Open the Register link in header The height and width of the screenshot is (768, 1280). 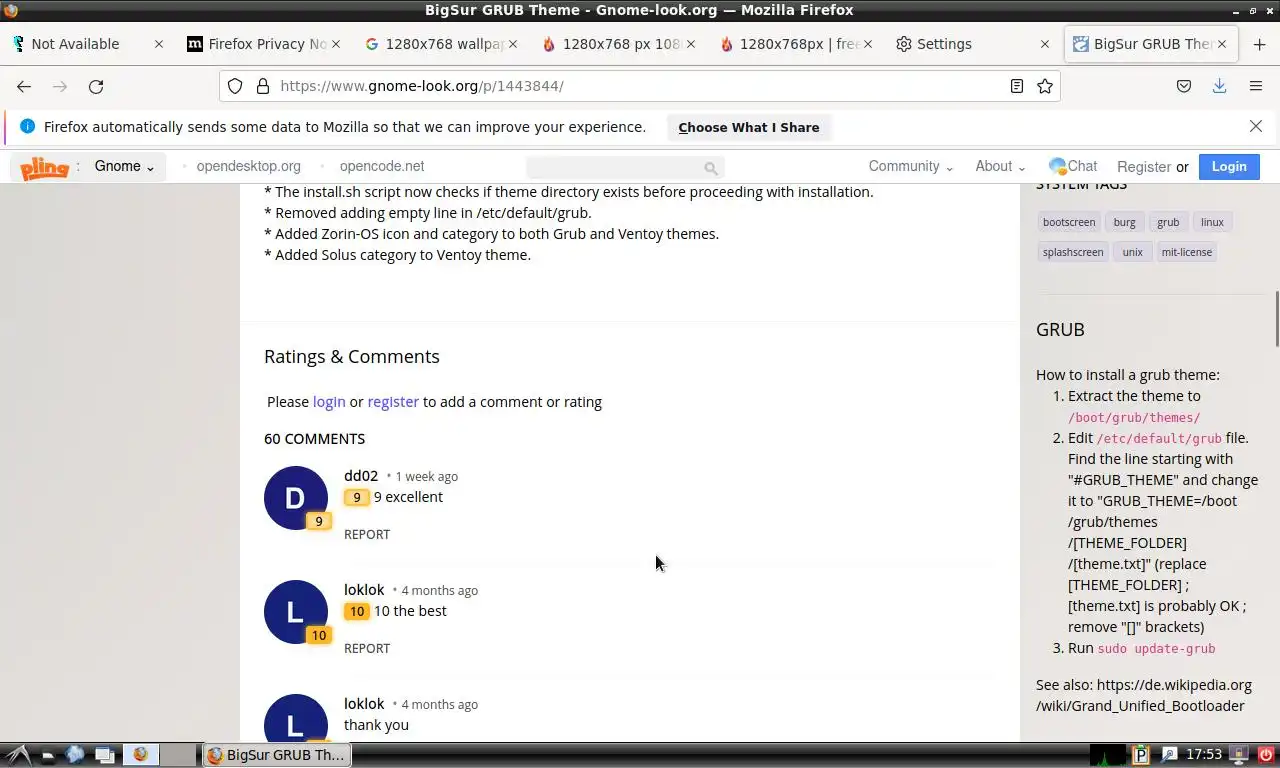[x=1144, y=167]
